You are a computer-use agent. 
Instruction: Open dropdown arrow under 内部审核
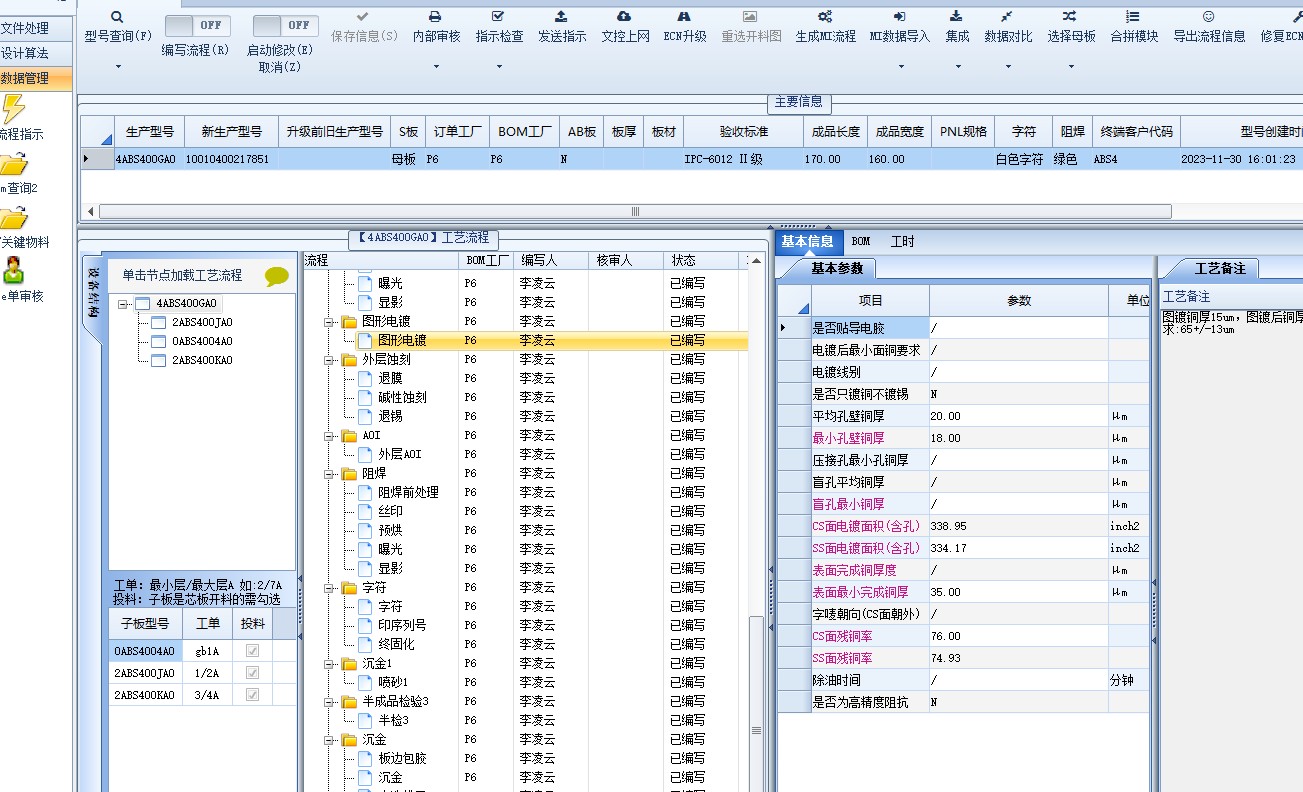[436, 67]
